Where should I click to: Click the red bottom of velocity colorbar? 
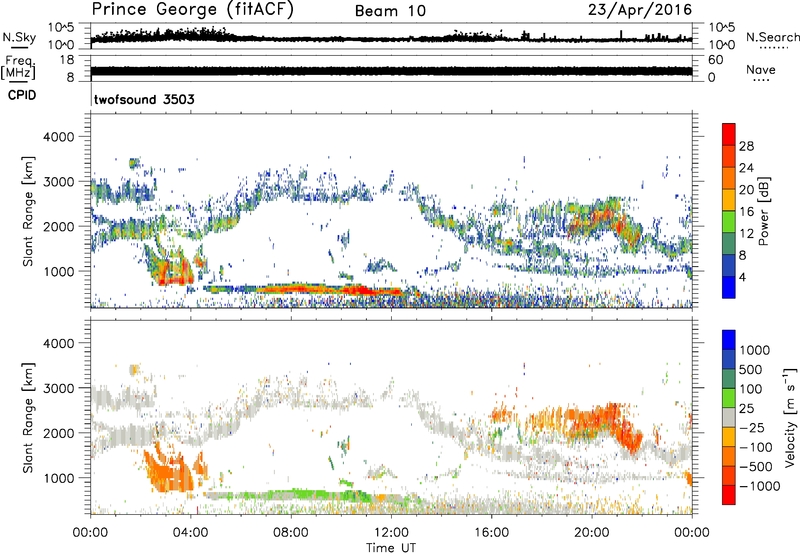(729, 495)
